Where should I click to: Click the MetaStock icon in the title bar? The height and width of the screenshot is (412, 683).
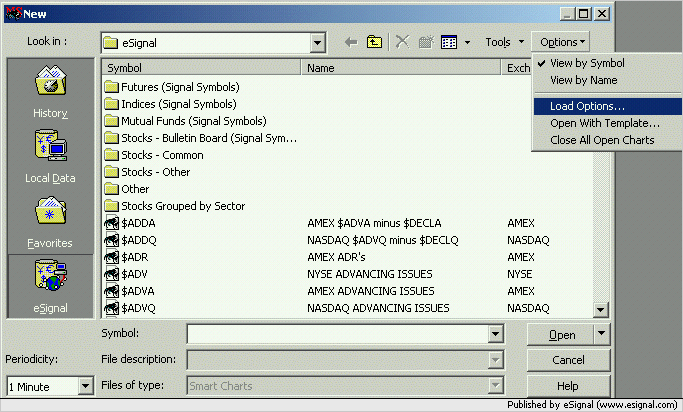[x=13, y=14]
